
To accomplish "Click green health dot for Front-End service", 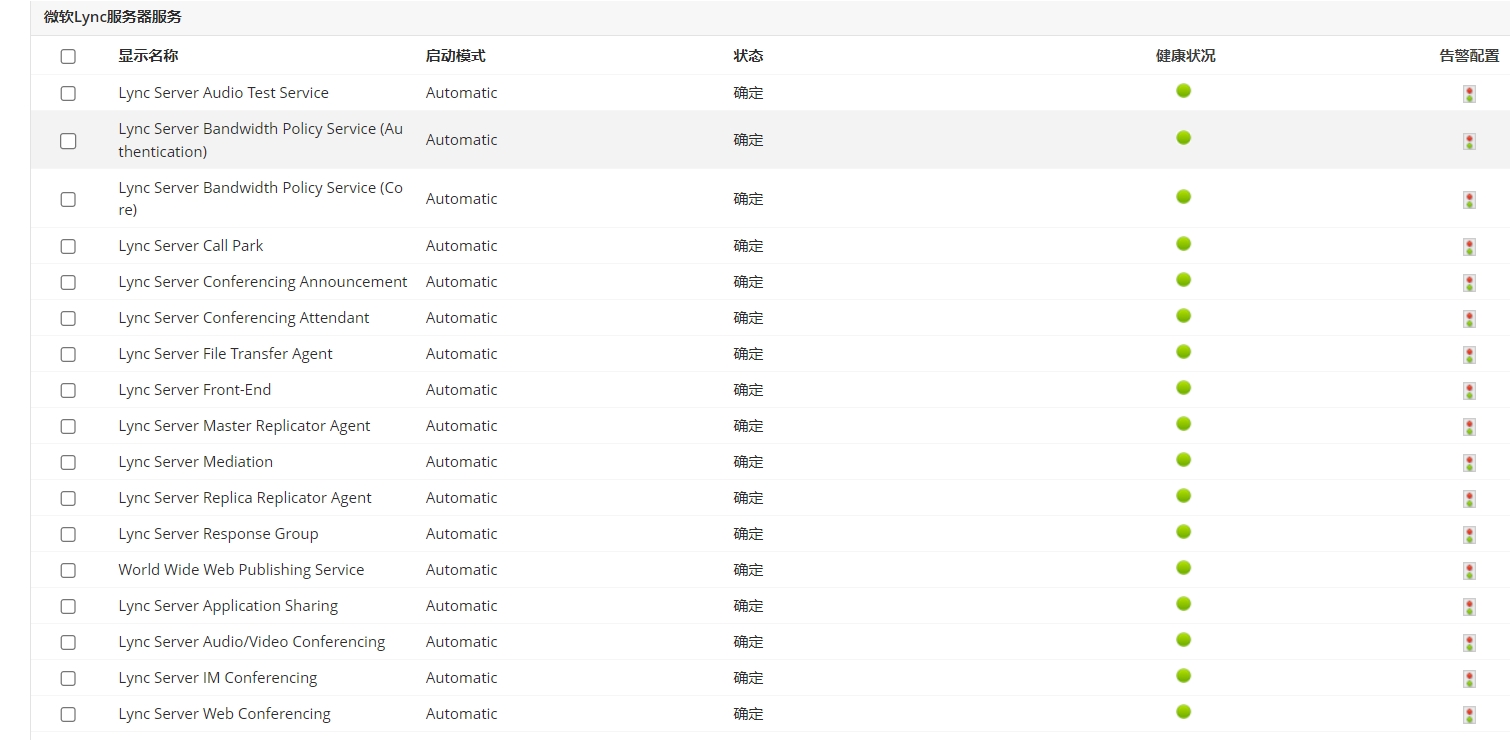I will click(x=1184, y=388).
